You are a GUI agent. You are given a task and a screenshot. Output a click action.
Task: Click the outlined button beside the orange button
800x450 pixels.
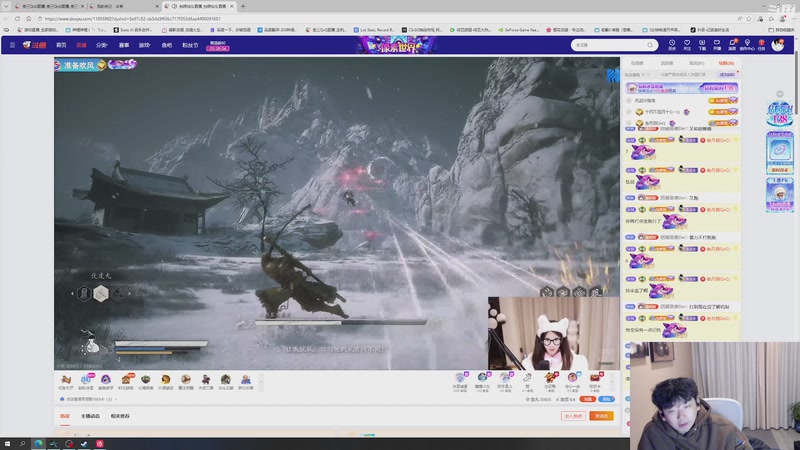[x=573, y=416]
